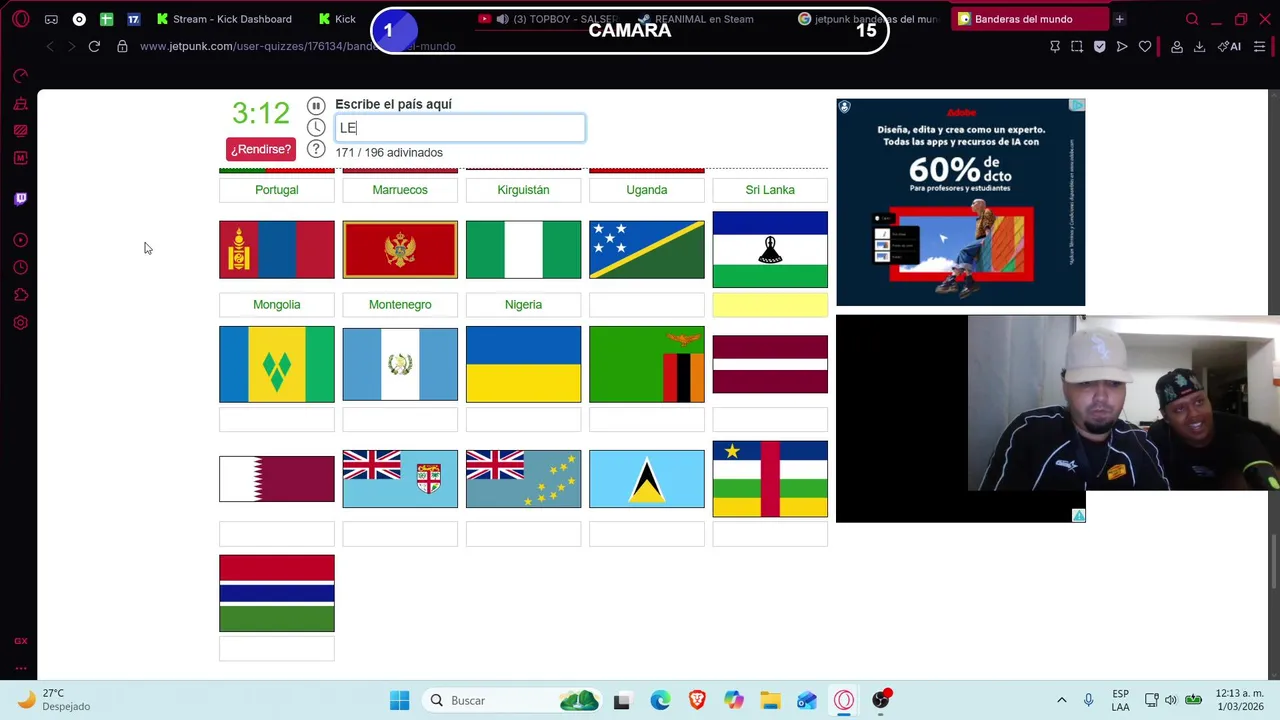Screen dimensions: 1280x720
Task: Click the Nigeria label
Action: [523, 304]
